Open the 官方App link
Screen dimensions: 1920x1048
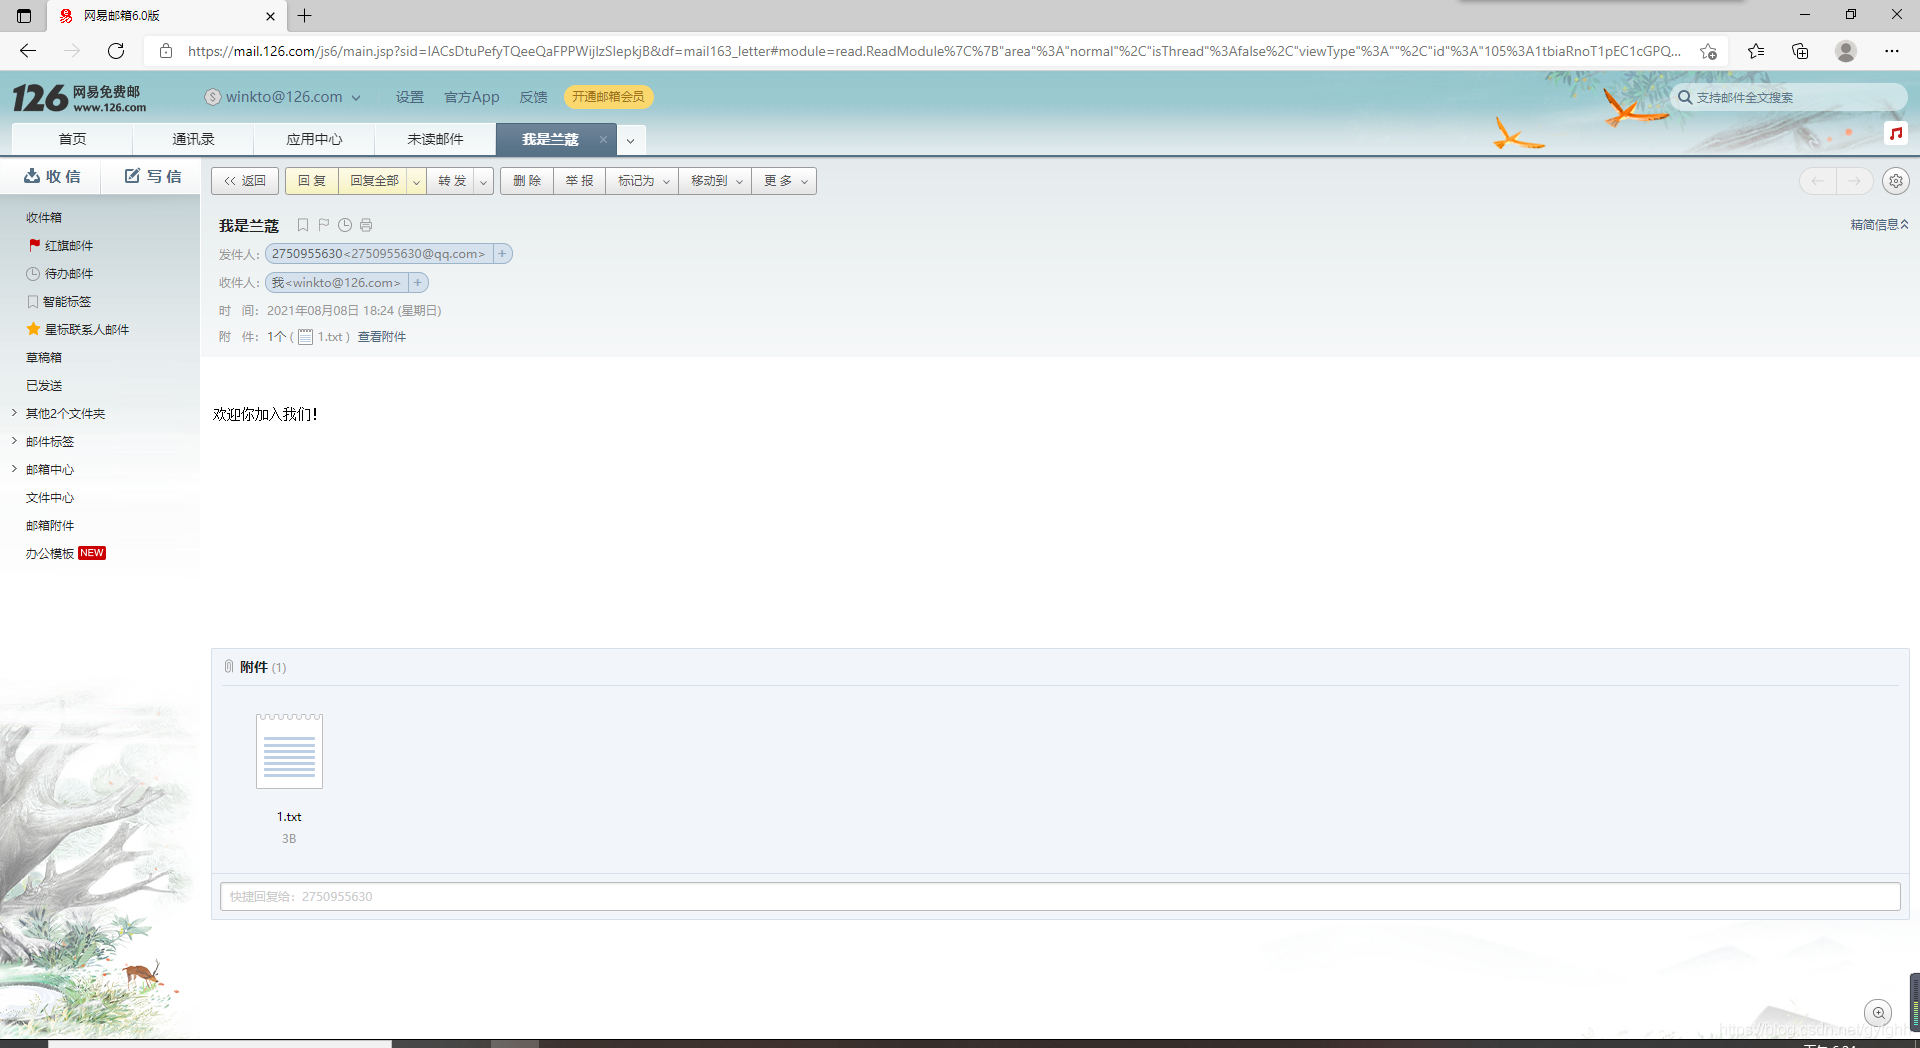coord(472,97)
